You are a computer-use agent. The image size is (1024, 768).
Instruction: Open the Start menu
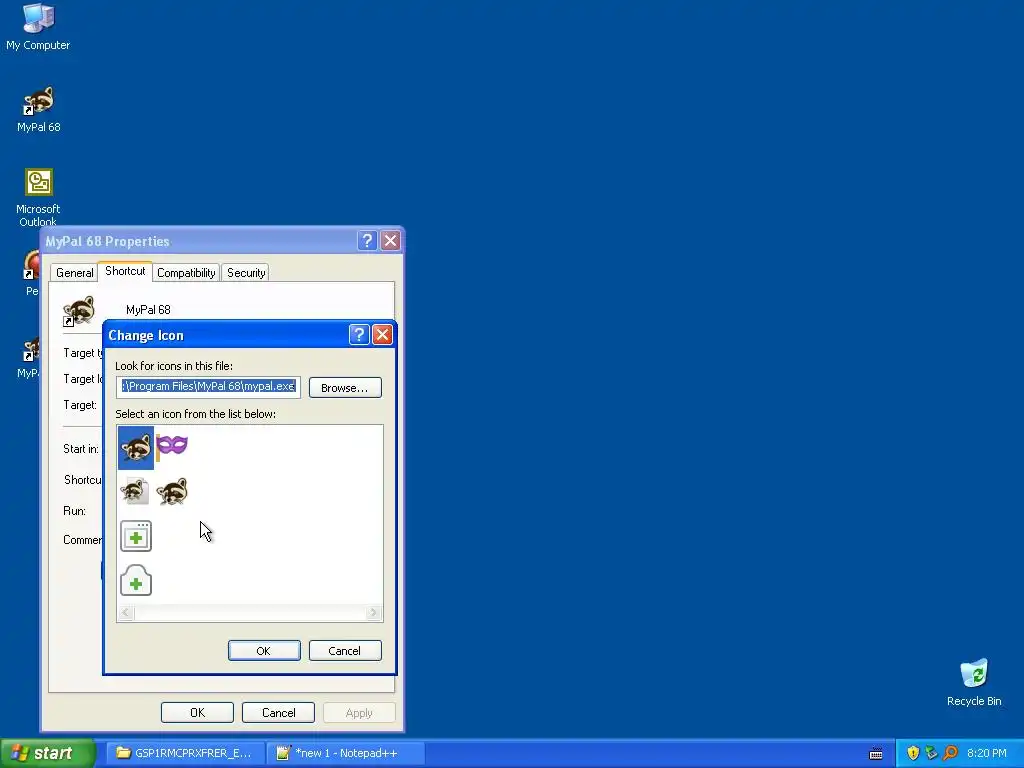(x=47, y=753)
